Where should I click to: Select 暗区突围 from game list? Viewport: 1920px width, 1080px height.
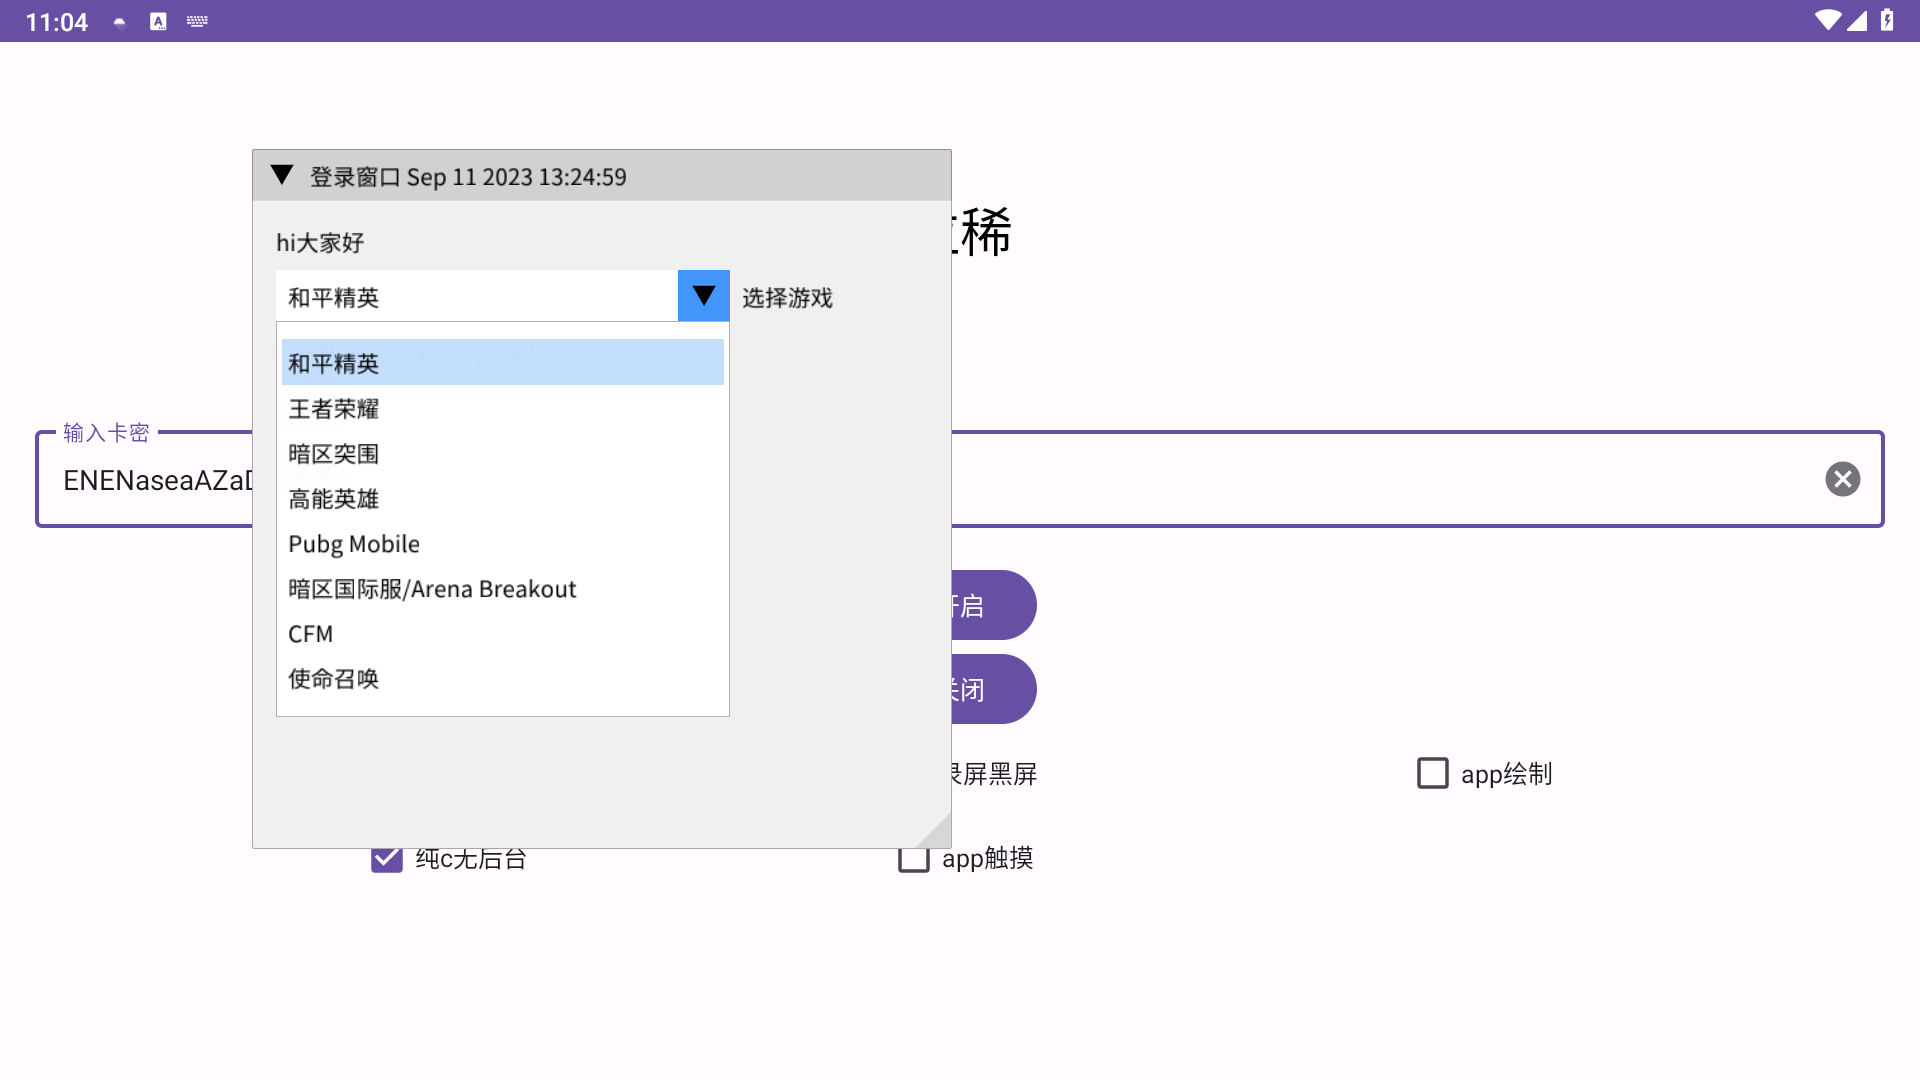click(332, 454)
